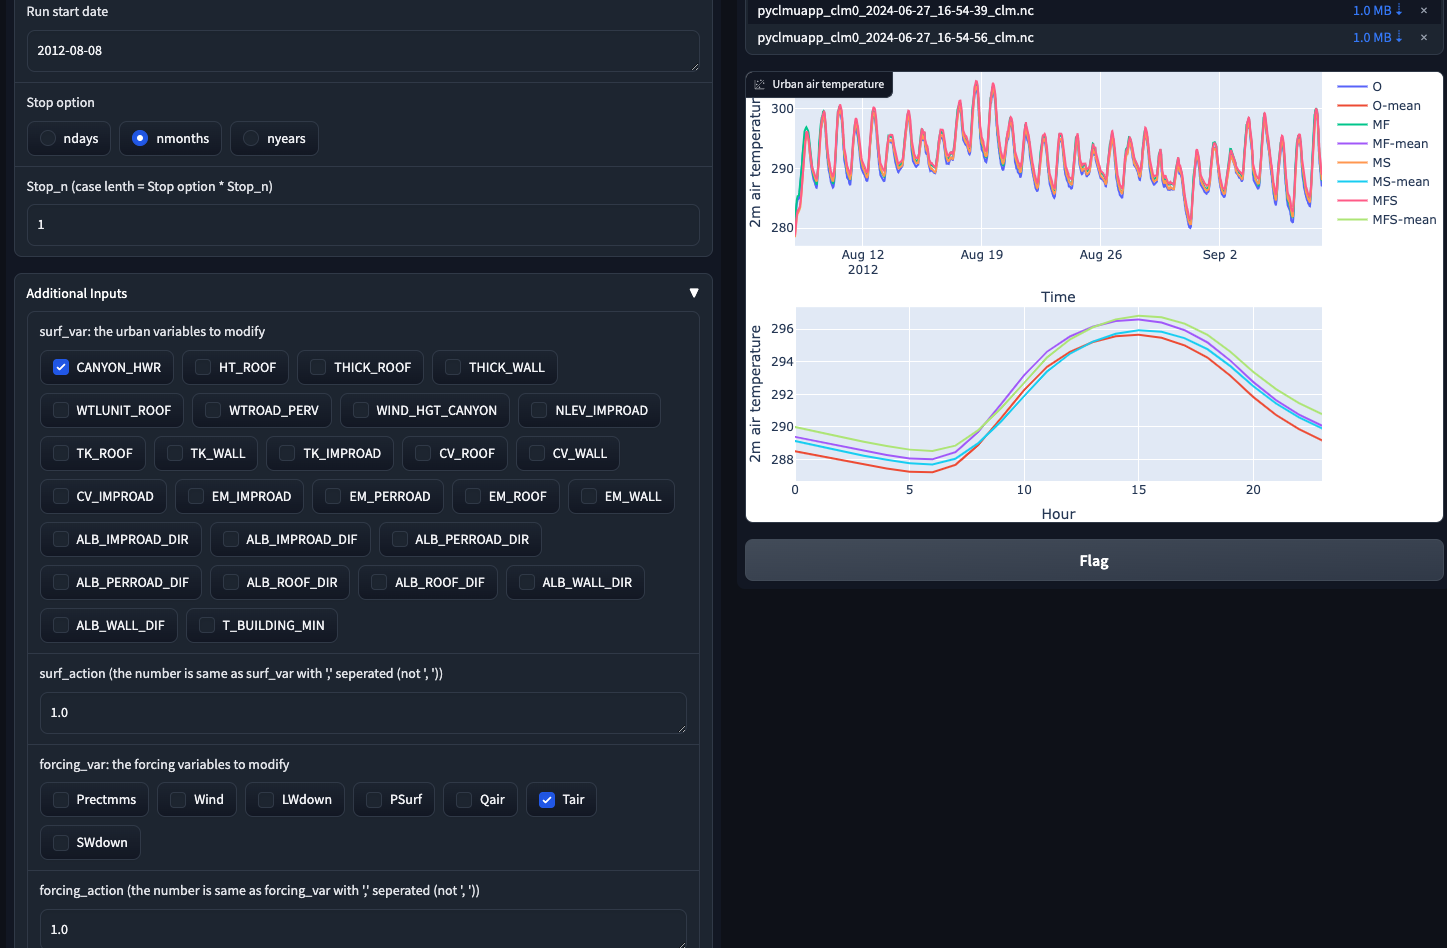Check the EM_ROOF box
The height and width of the screenshot is (948, 1447).
click(473, 496)
